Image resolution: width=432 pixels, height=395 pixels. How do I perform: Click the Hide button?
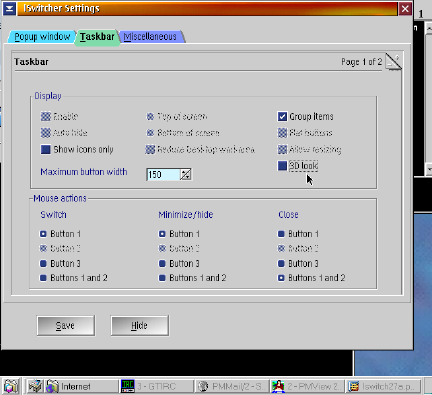(x=139, y=325)
